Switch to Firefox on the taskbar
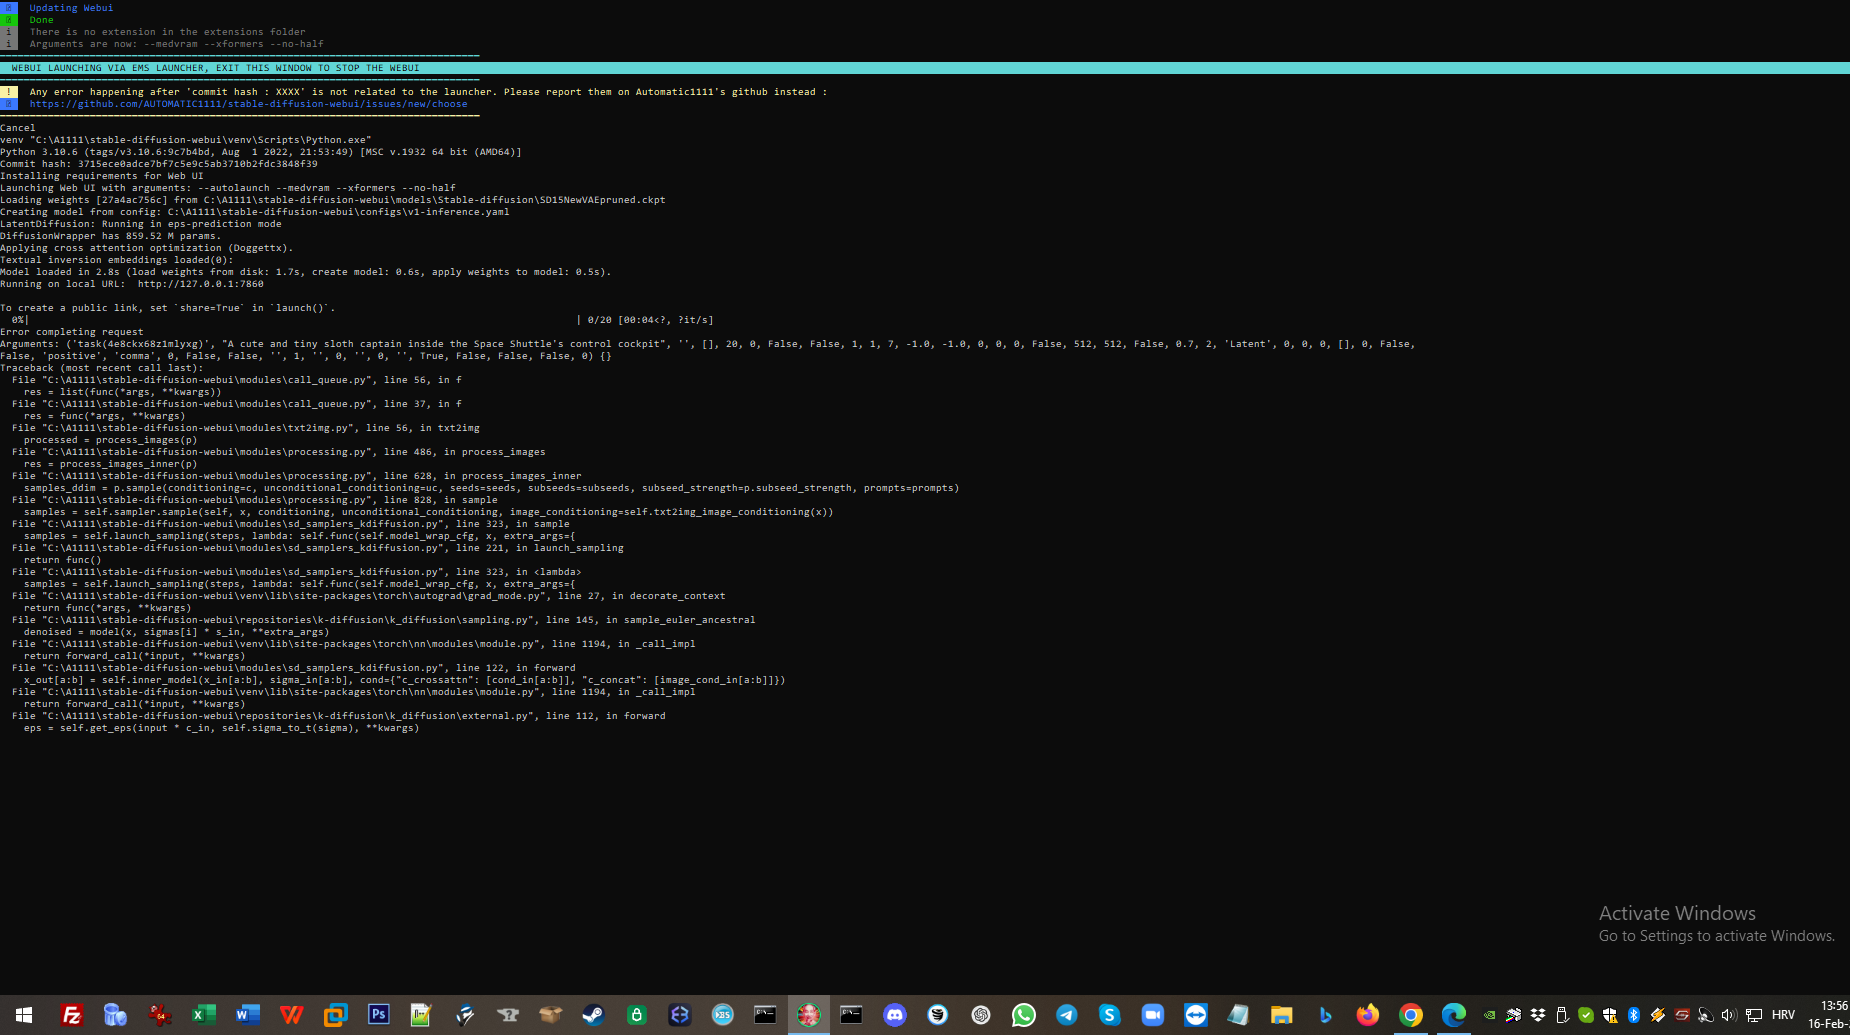The image size is (1850, 1035). (1368, 1015)
